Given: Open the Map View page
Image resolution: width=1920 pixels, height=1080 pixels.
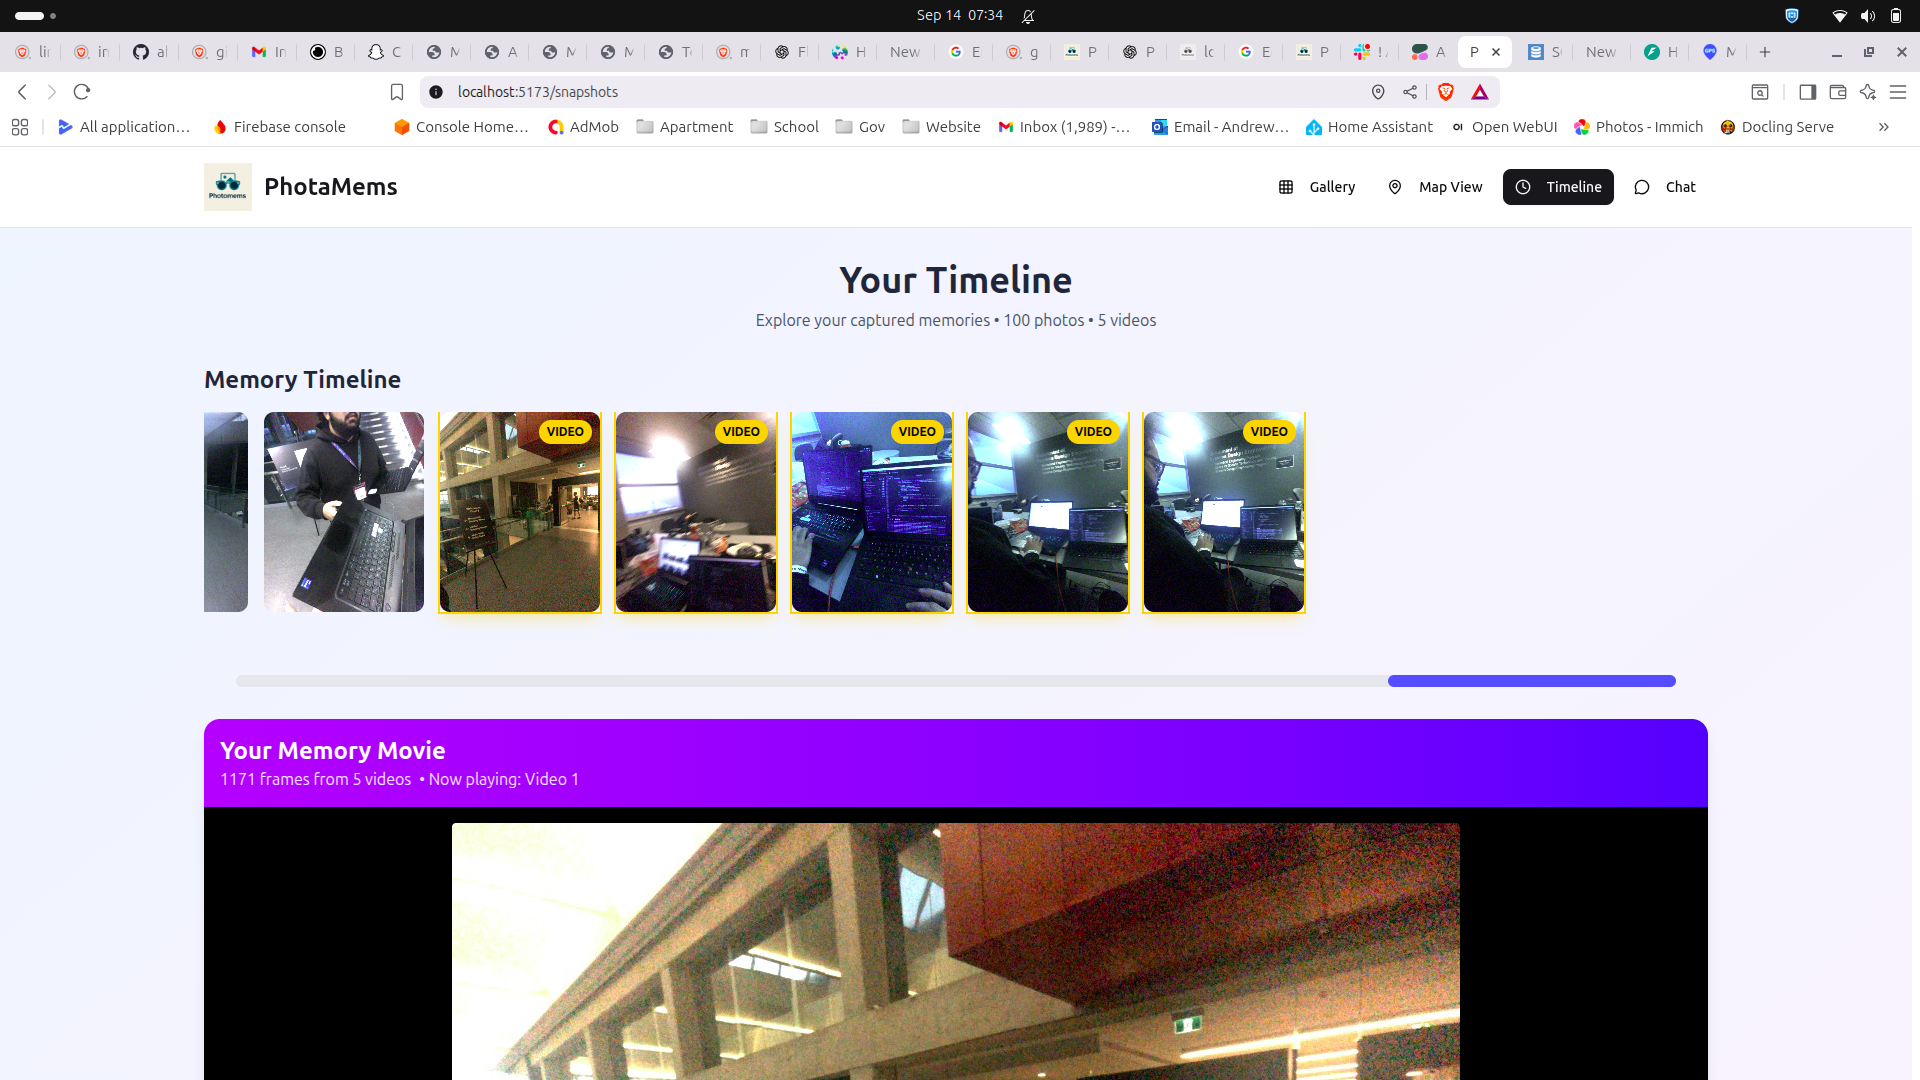Looking at the screenshot, I should click(1435, 187).
